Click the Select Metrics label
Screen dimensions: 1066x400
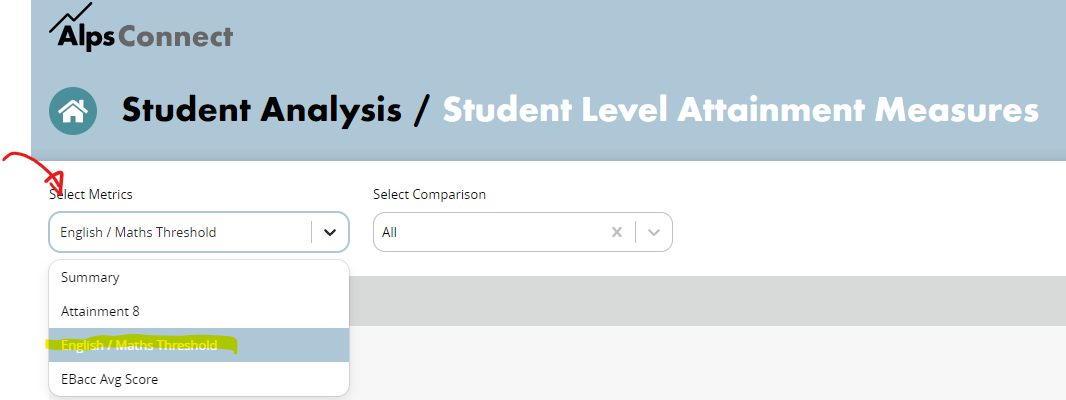tap(90, 195)
